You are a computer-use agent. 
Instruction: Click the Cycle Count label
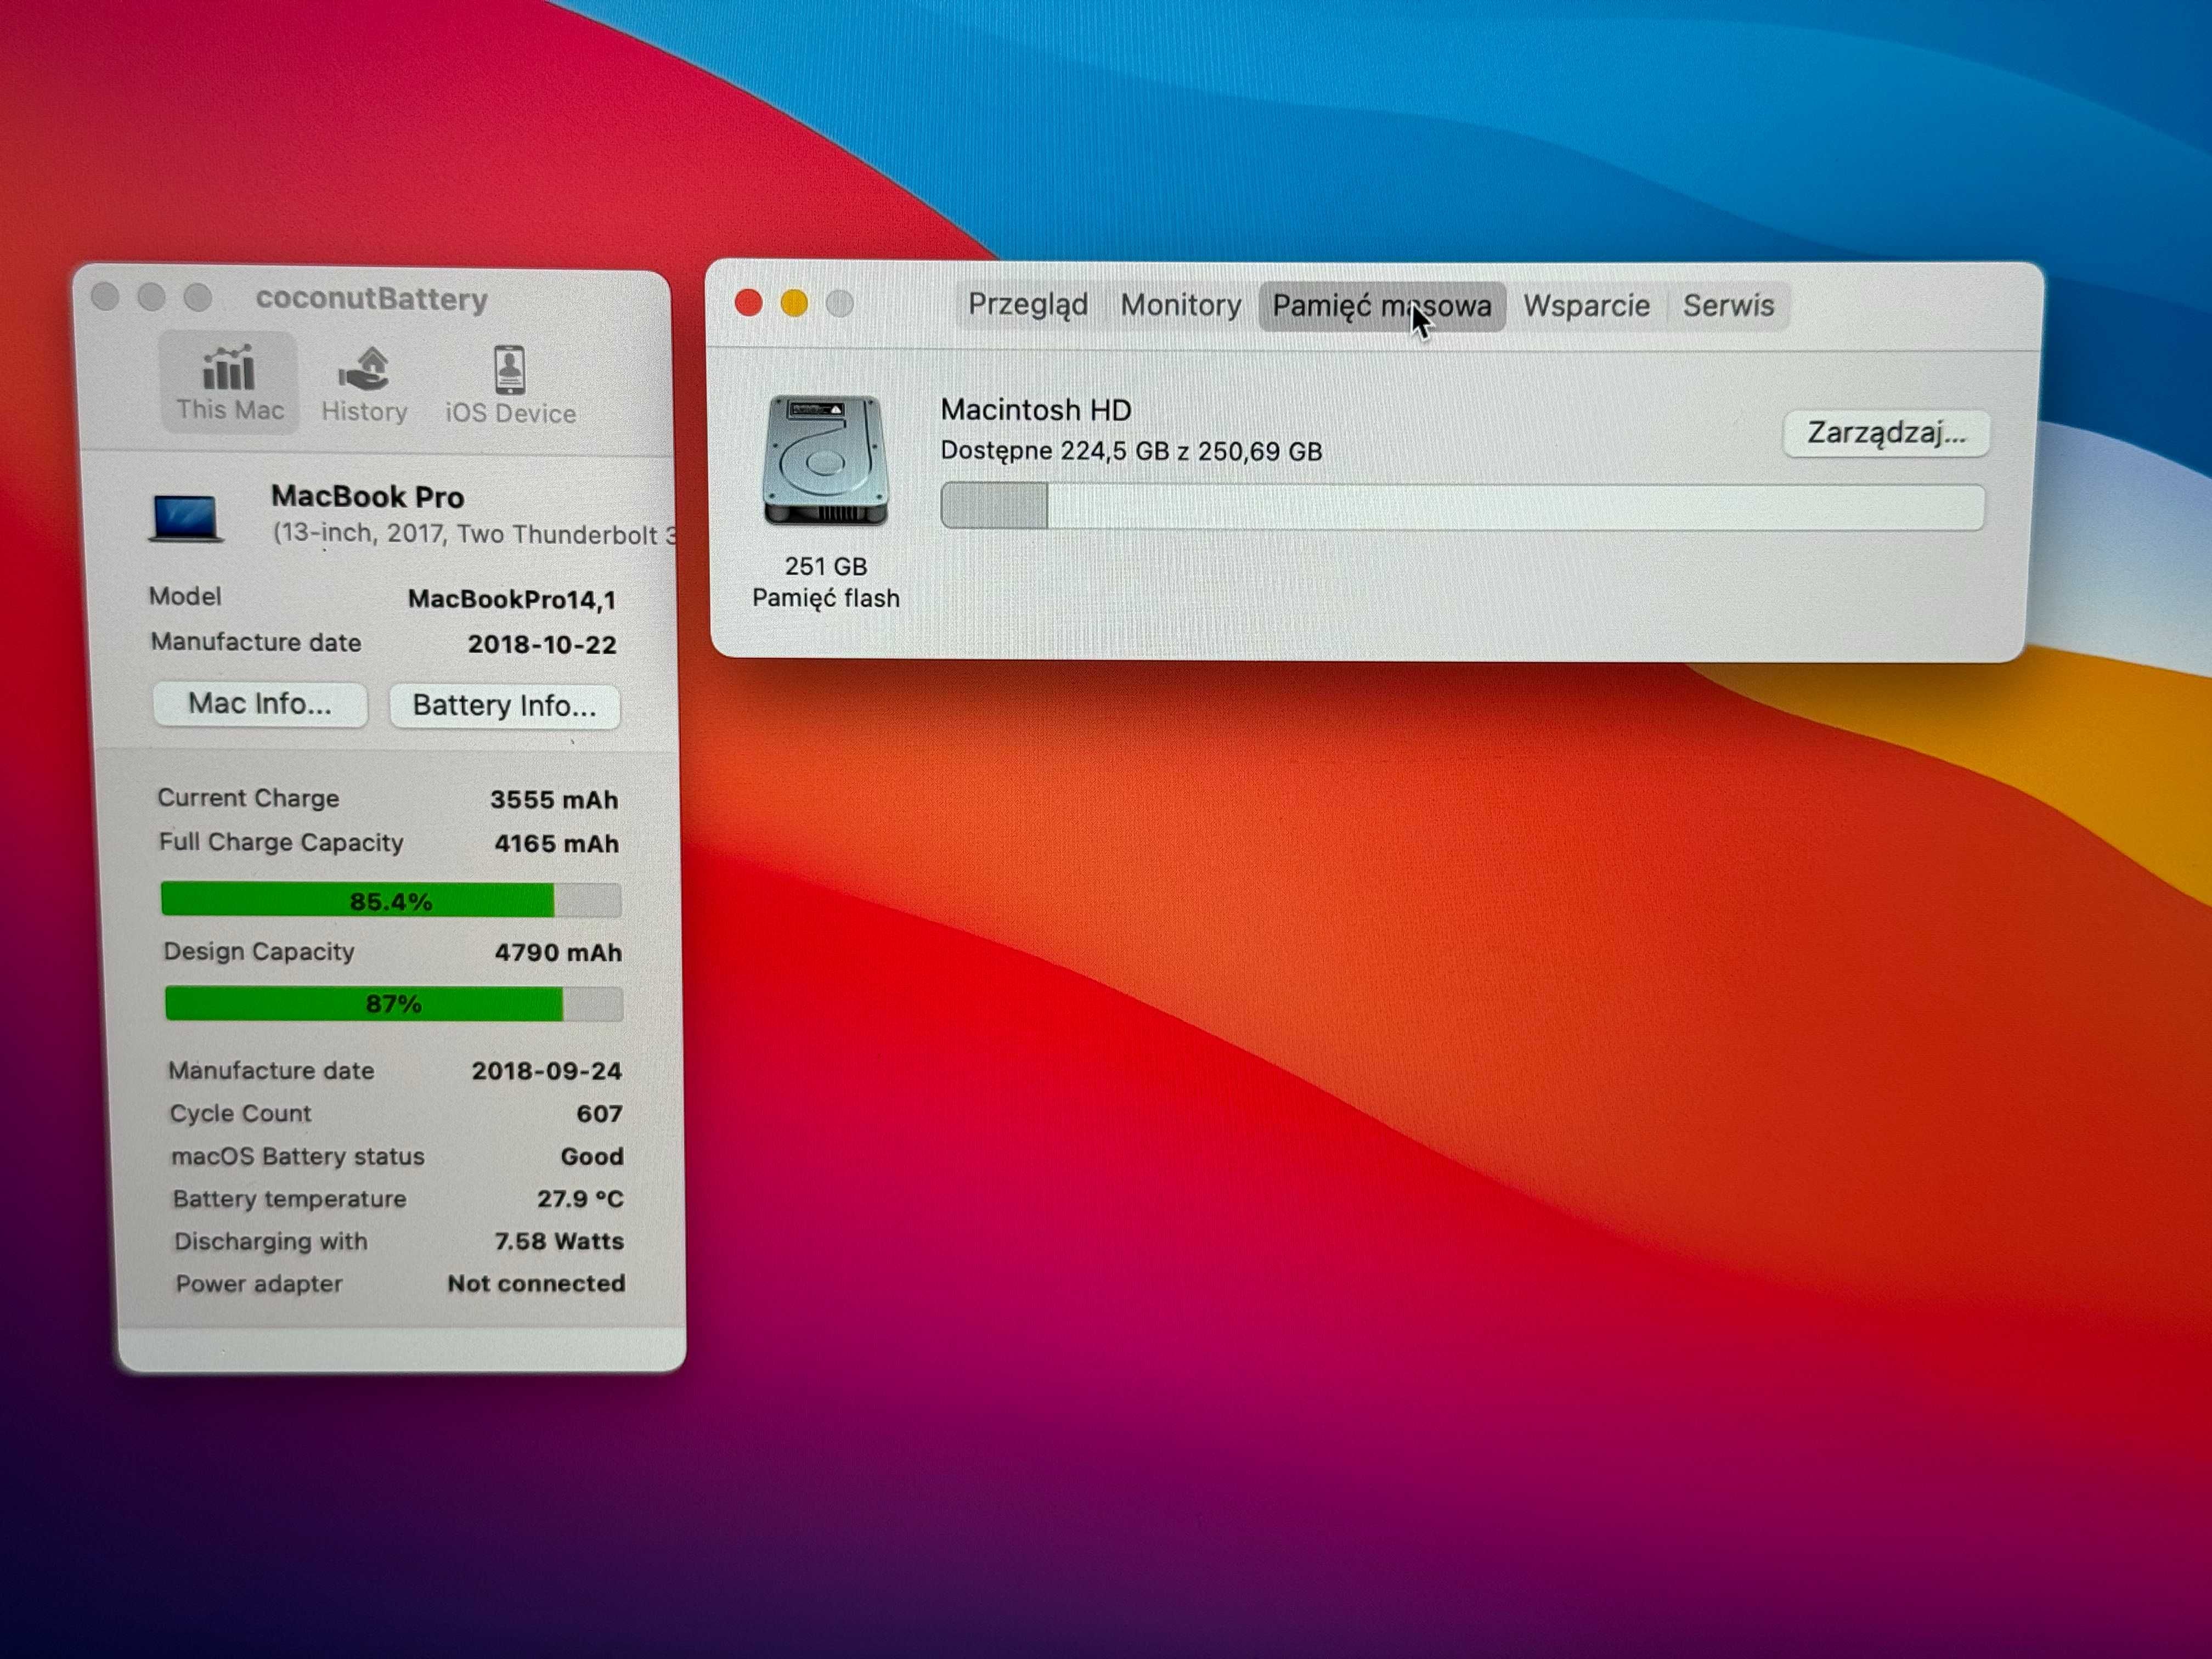coord(240,1113)
